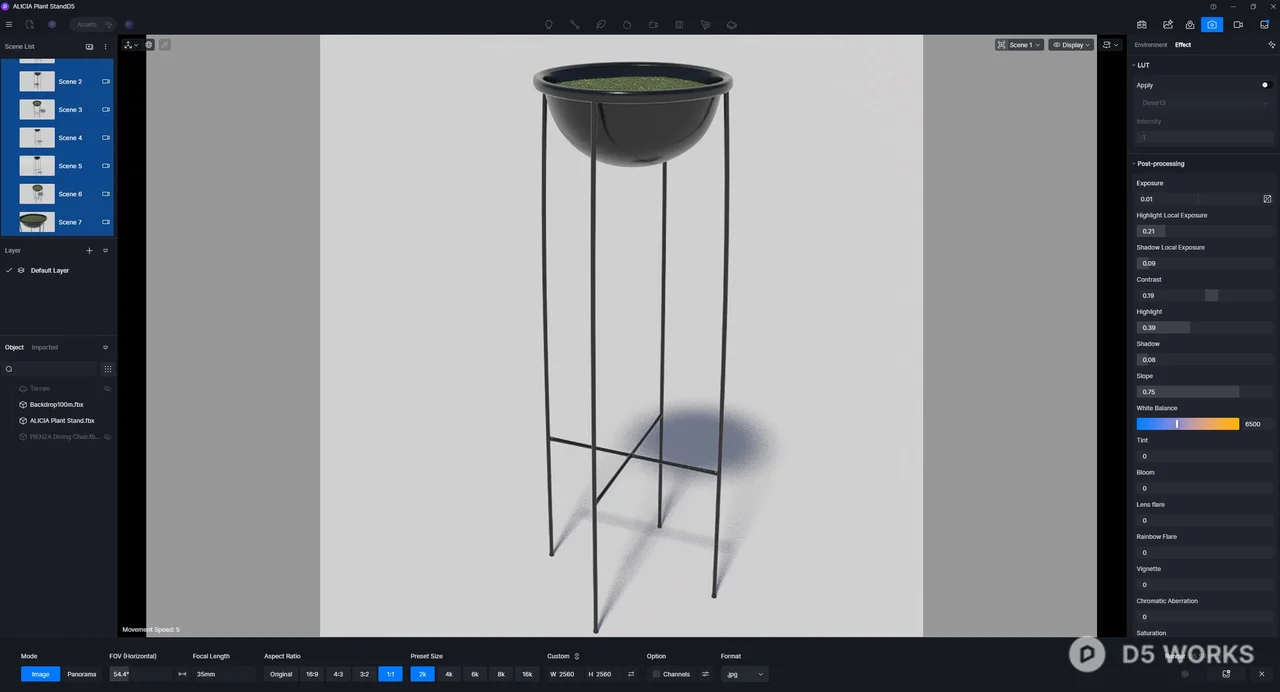Choose 2k preset size
The width and height of the screenshot is (1280, 692).
(x=422, y=674)
